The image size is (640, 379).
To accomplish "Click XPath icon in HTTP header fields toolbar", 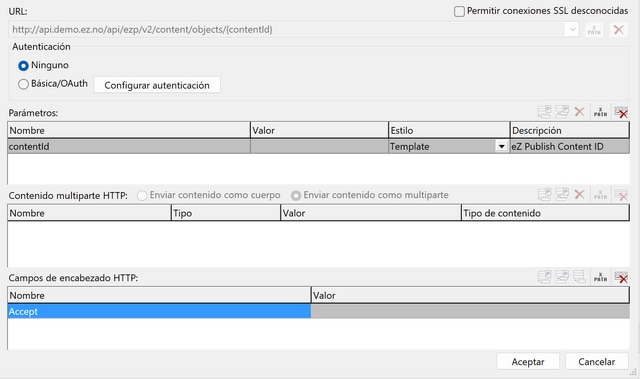I will click(x=600, y=277).
